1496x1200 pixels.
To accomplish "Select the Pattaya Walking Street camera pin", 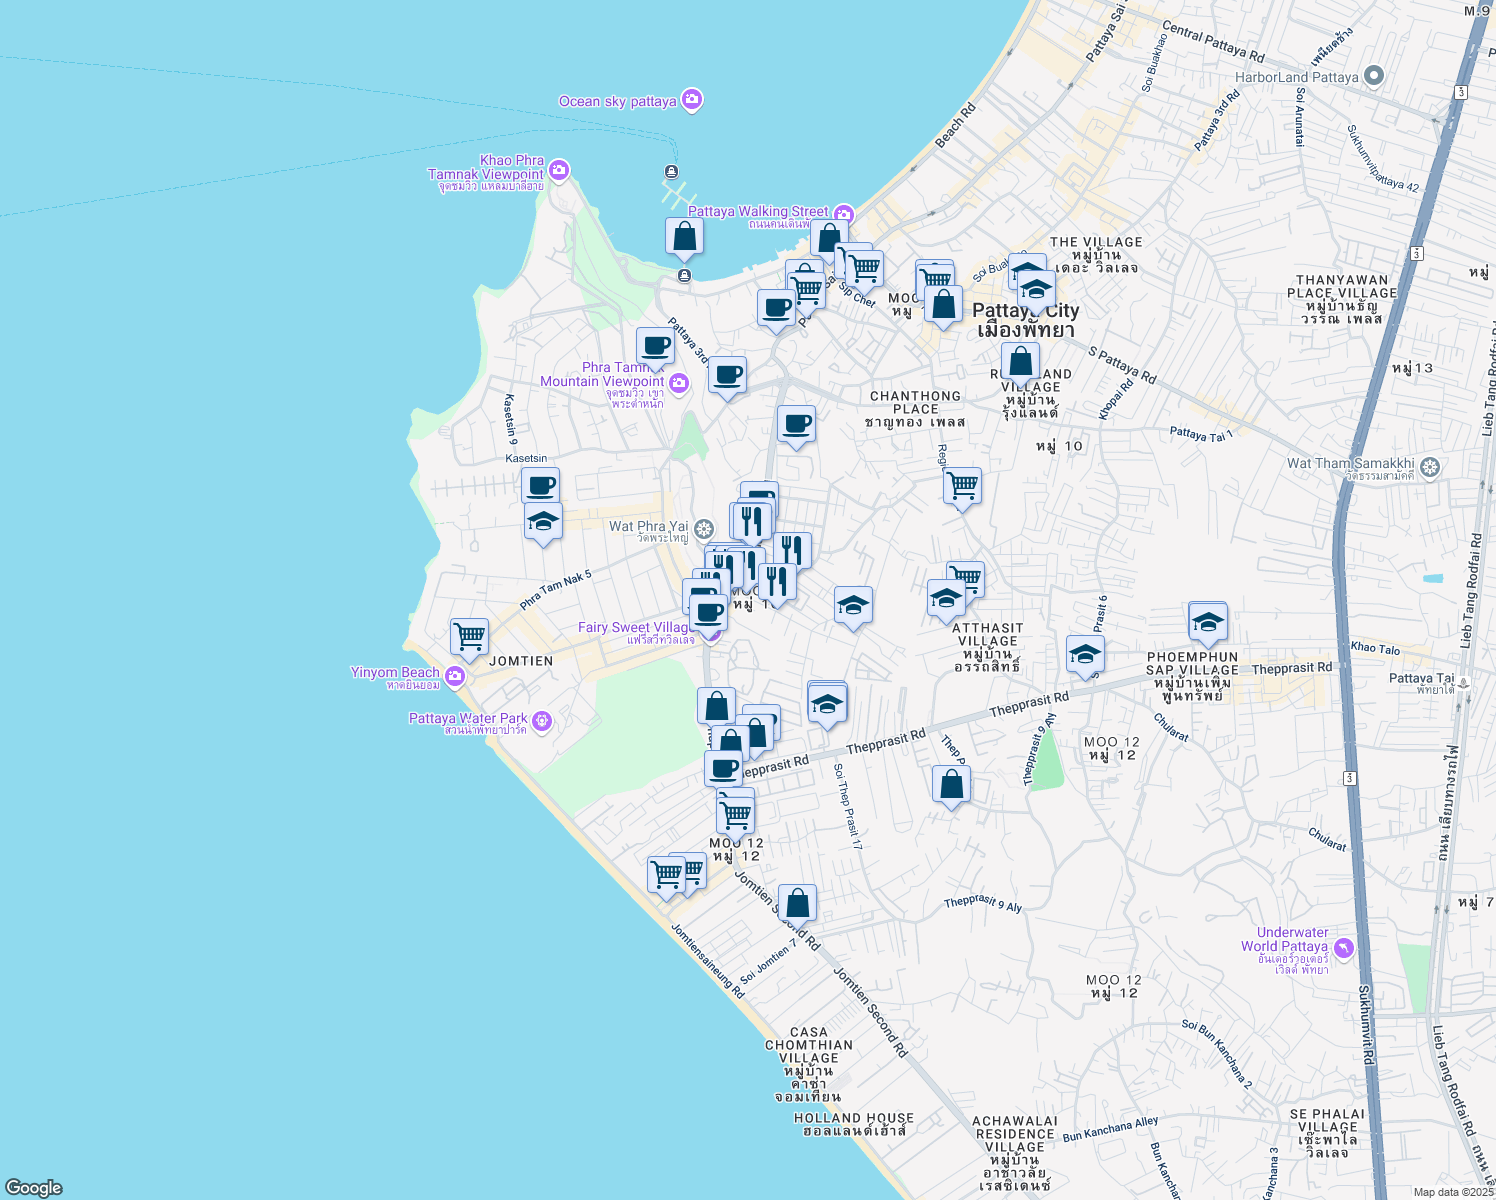I will (843, 213).
